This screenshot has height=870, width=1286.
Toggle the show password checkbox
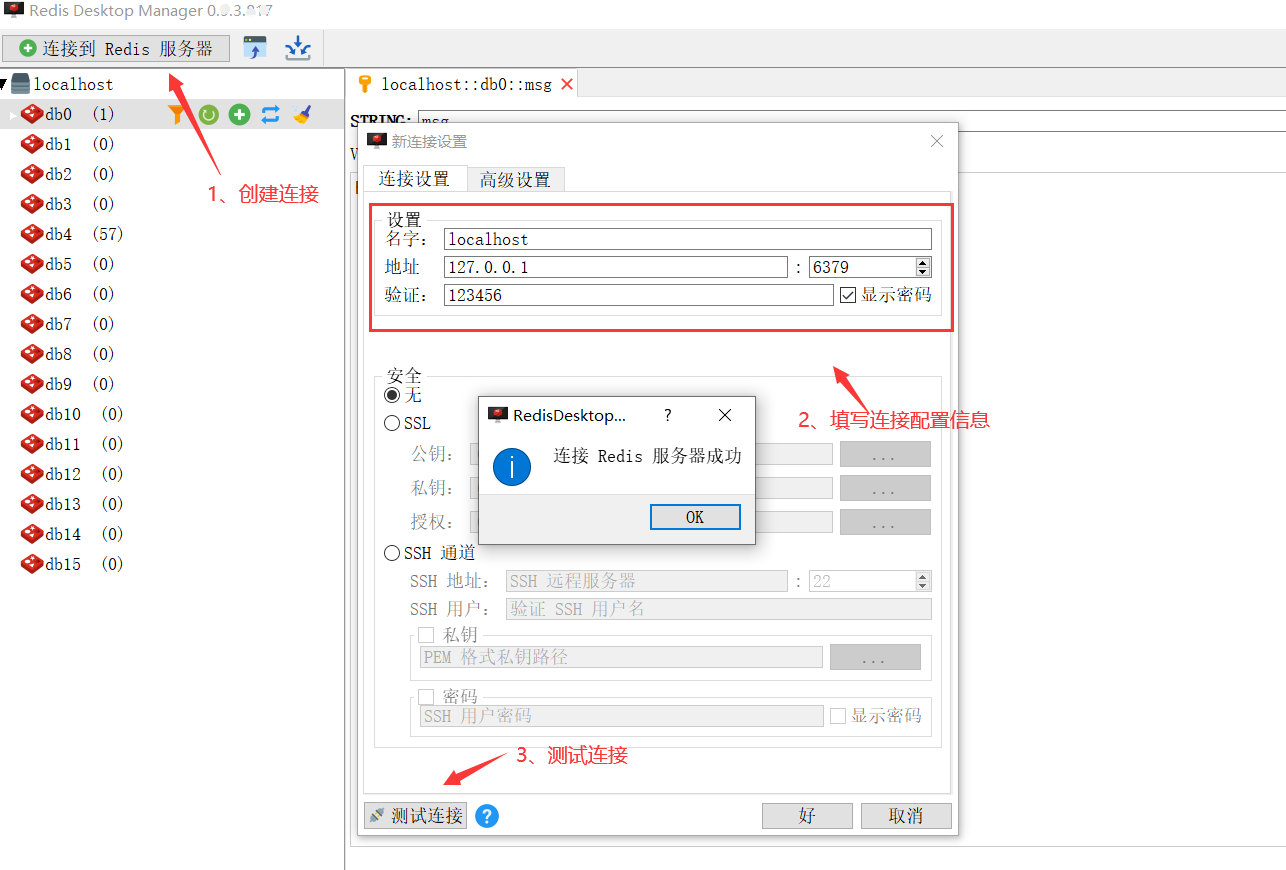tap(848, 295)
